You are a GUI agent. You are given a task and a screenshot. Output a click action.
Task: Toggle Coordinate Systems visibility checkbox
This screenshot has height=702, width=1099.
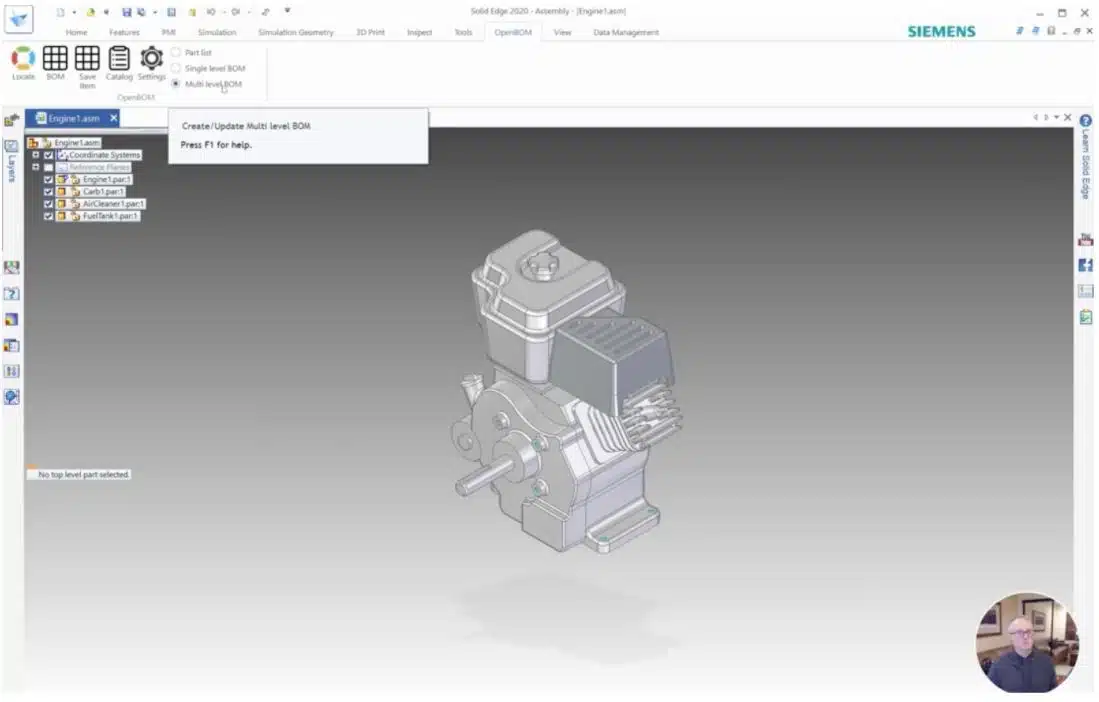point(48,155)
